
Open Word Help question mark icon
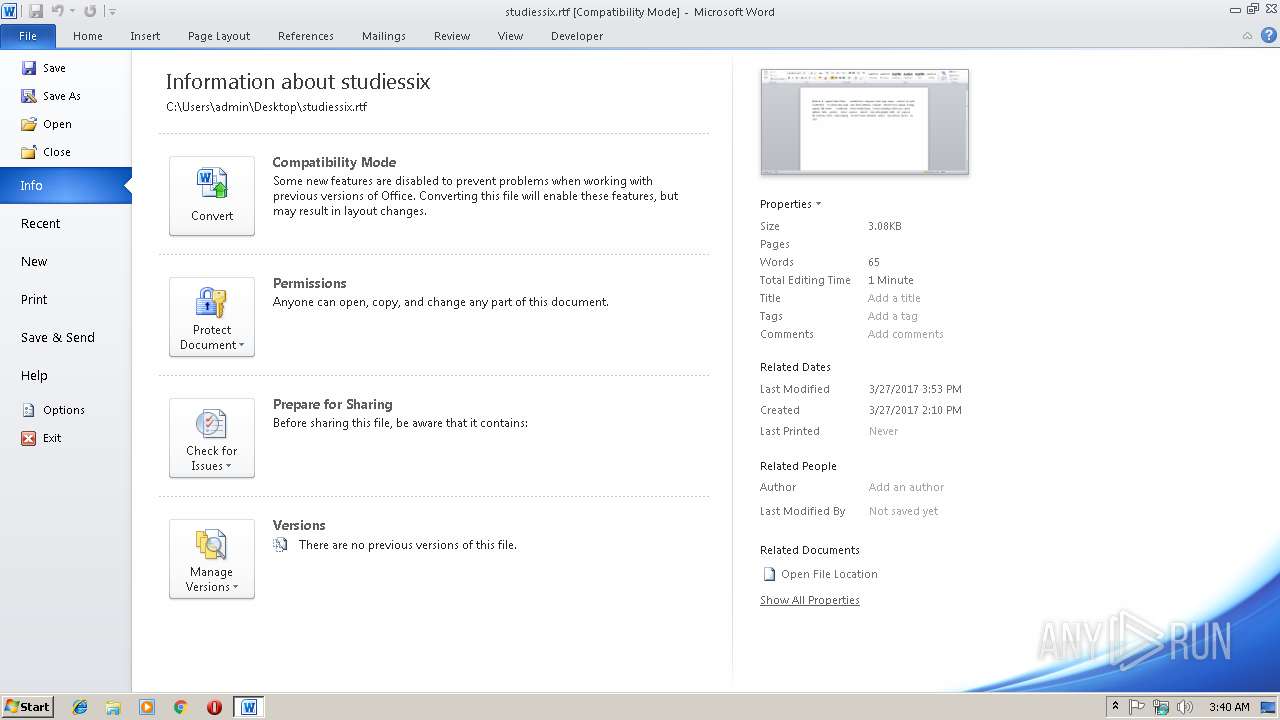point(1267,36)
